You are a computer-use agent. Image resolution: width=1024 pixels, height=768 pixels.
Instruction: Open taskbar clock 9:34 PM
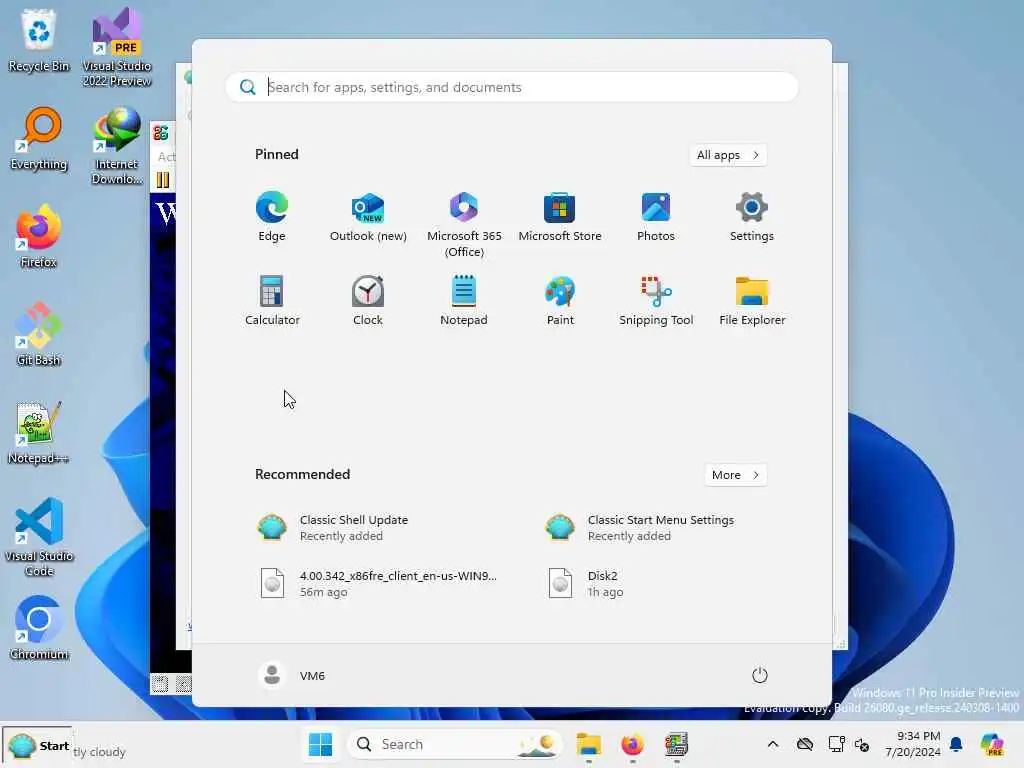pyautogui.click(x=912, y=744)
